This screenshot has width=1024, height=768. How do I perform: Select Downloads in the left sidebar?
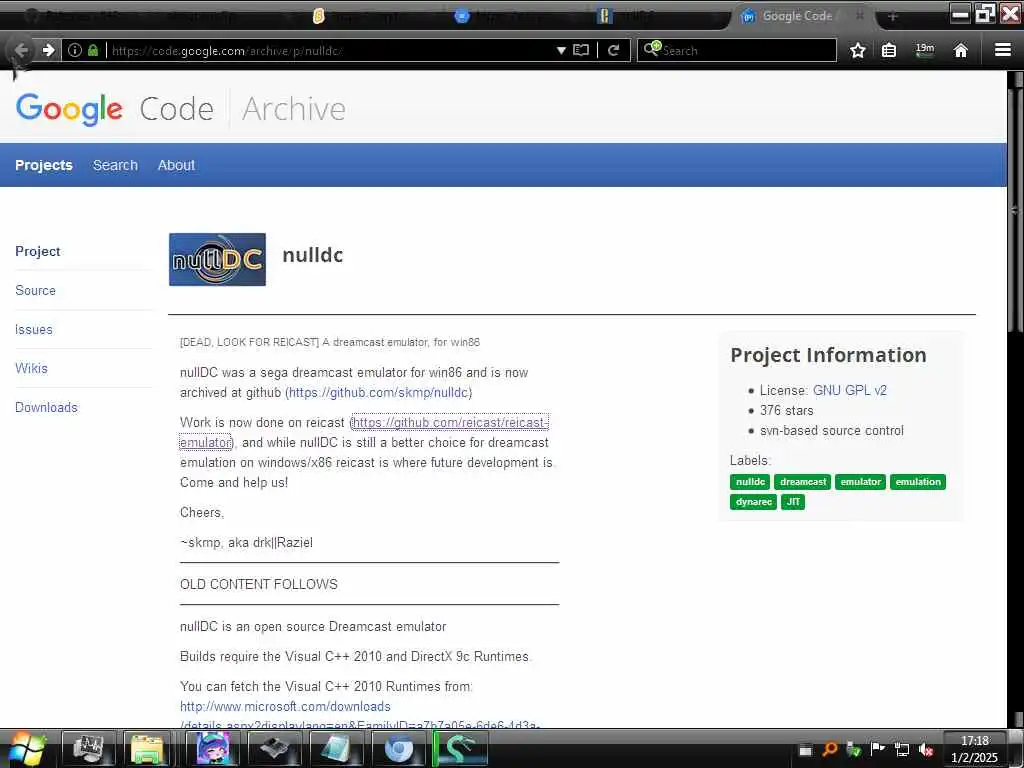tap(46, 408)
